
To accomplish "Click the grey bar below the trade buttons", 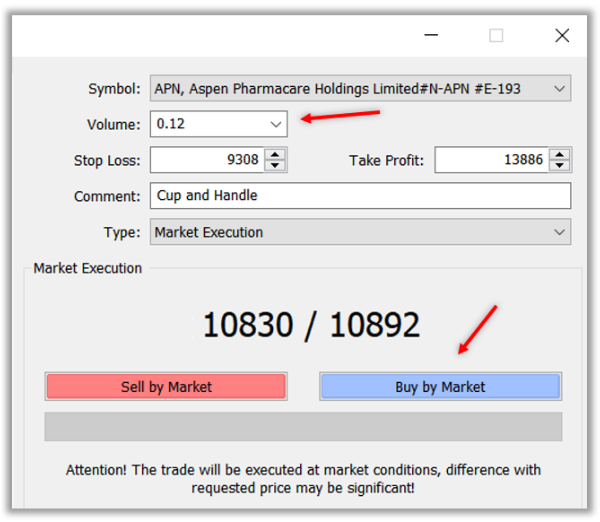I will tap(303, 427).
